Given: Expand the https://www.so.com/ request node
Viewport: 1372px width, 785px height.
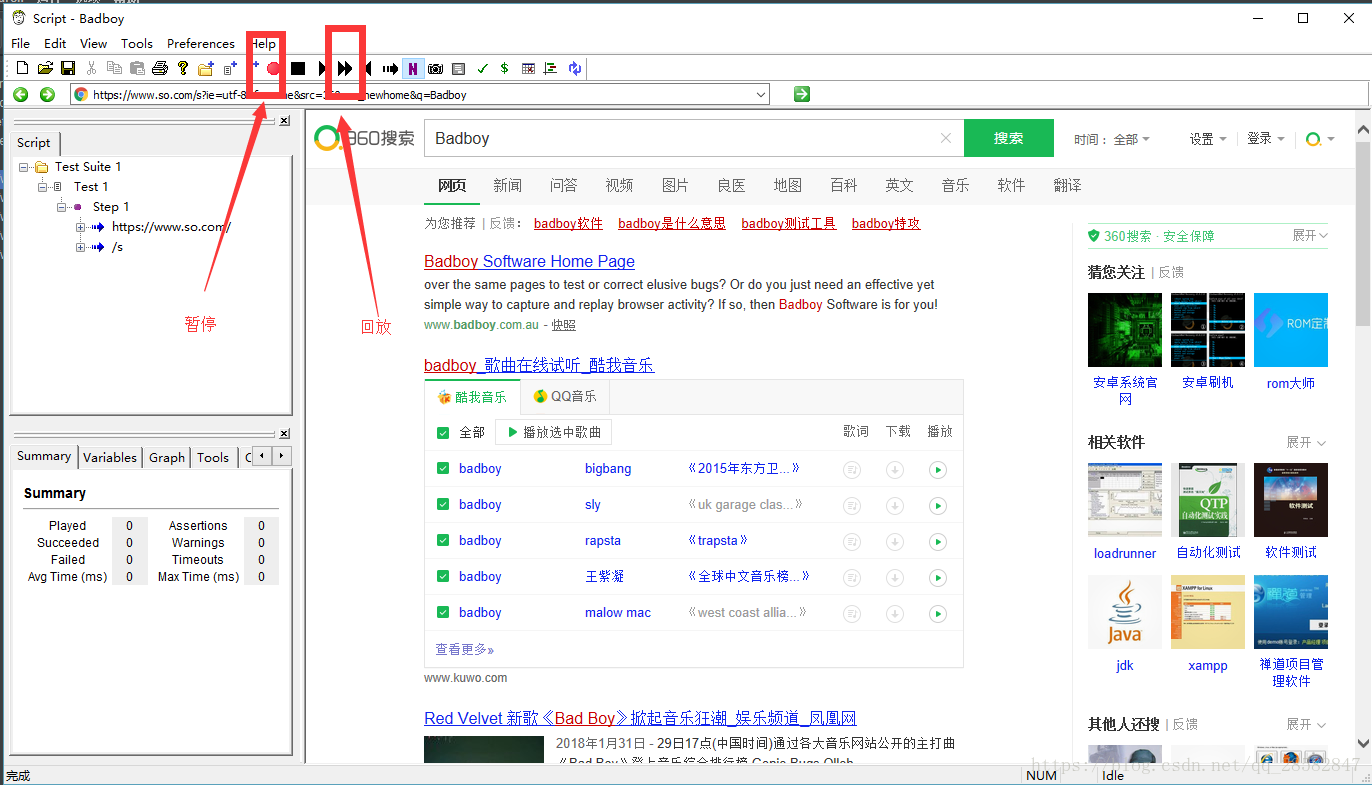Looking at the screenshot, I should pos(81,227).
